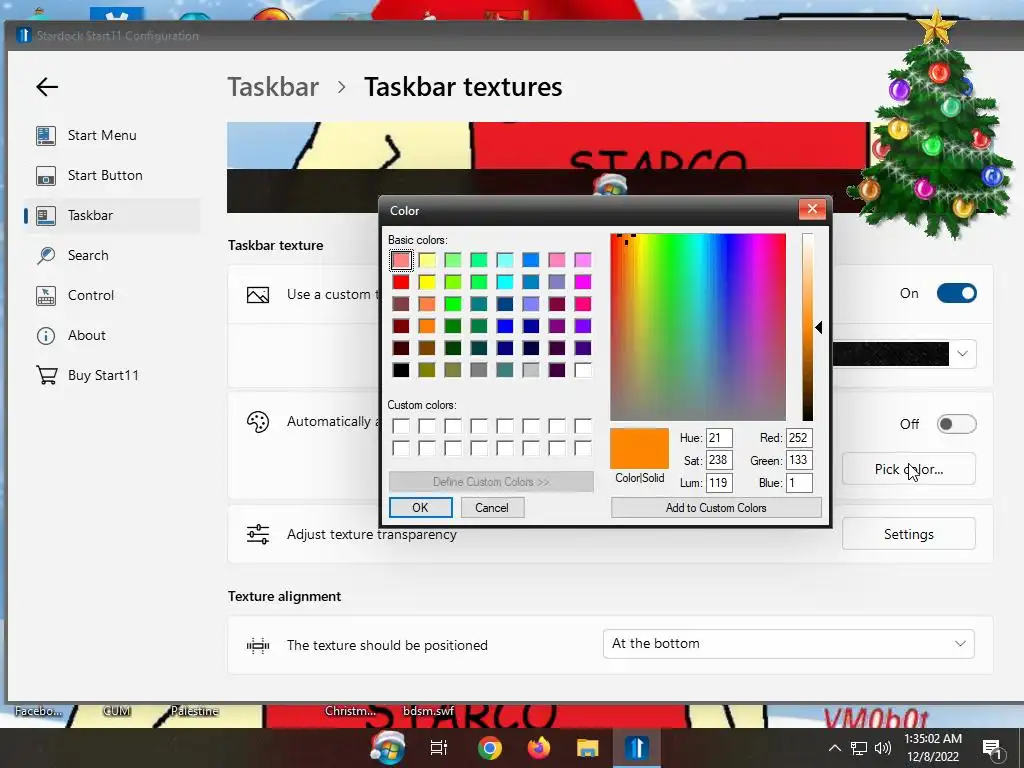Select the Taskbar sidebar section

coord(111,215)
